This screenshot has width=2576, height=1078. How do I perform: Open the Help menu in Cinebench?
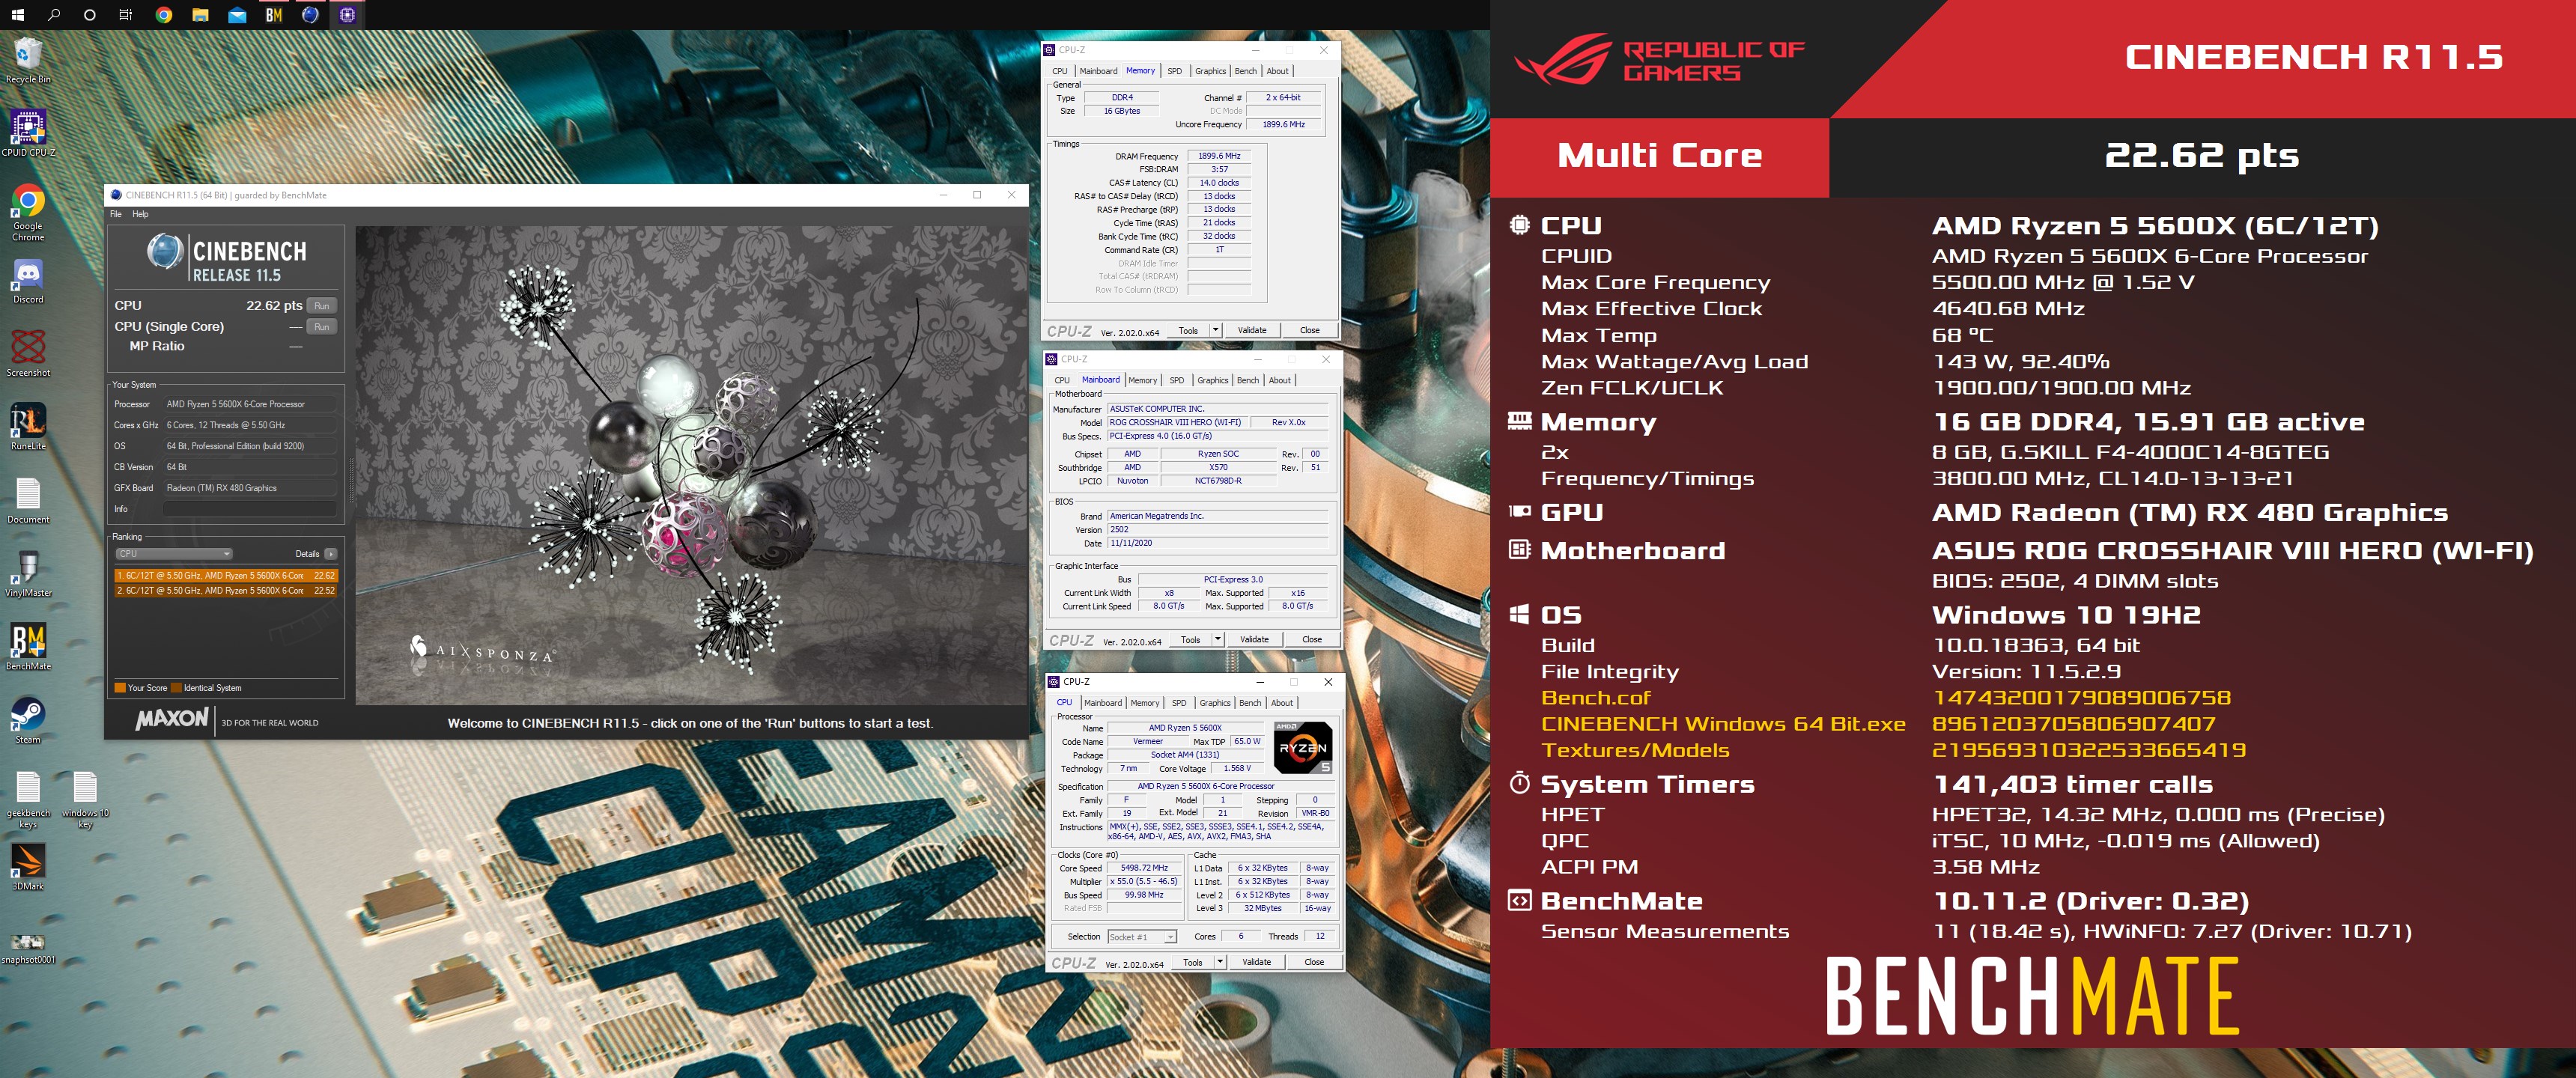click(x=140, y=214)
